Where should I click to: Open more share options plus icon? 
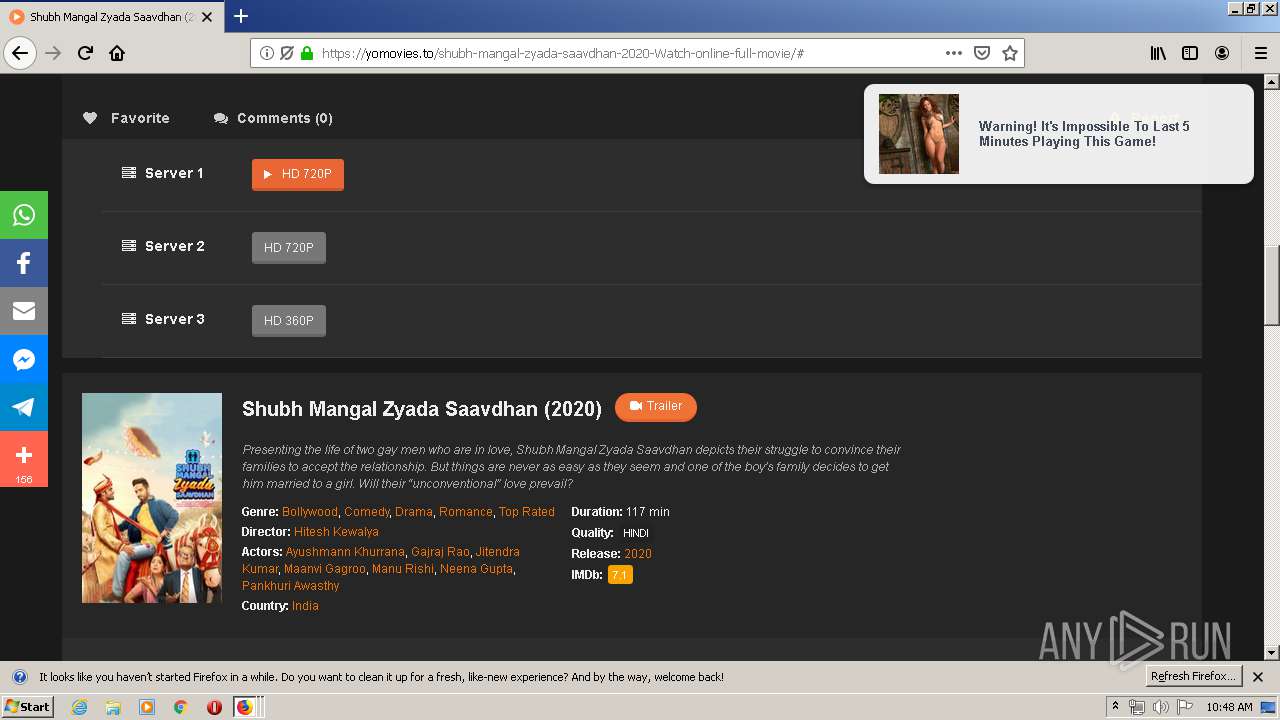(24, 459)
